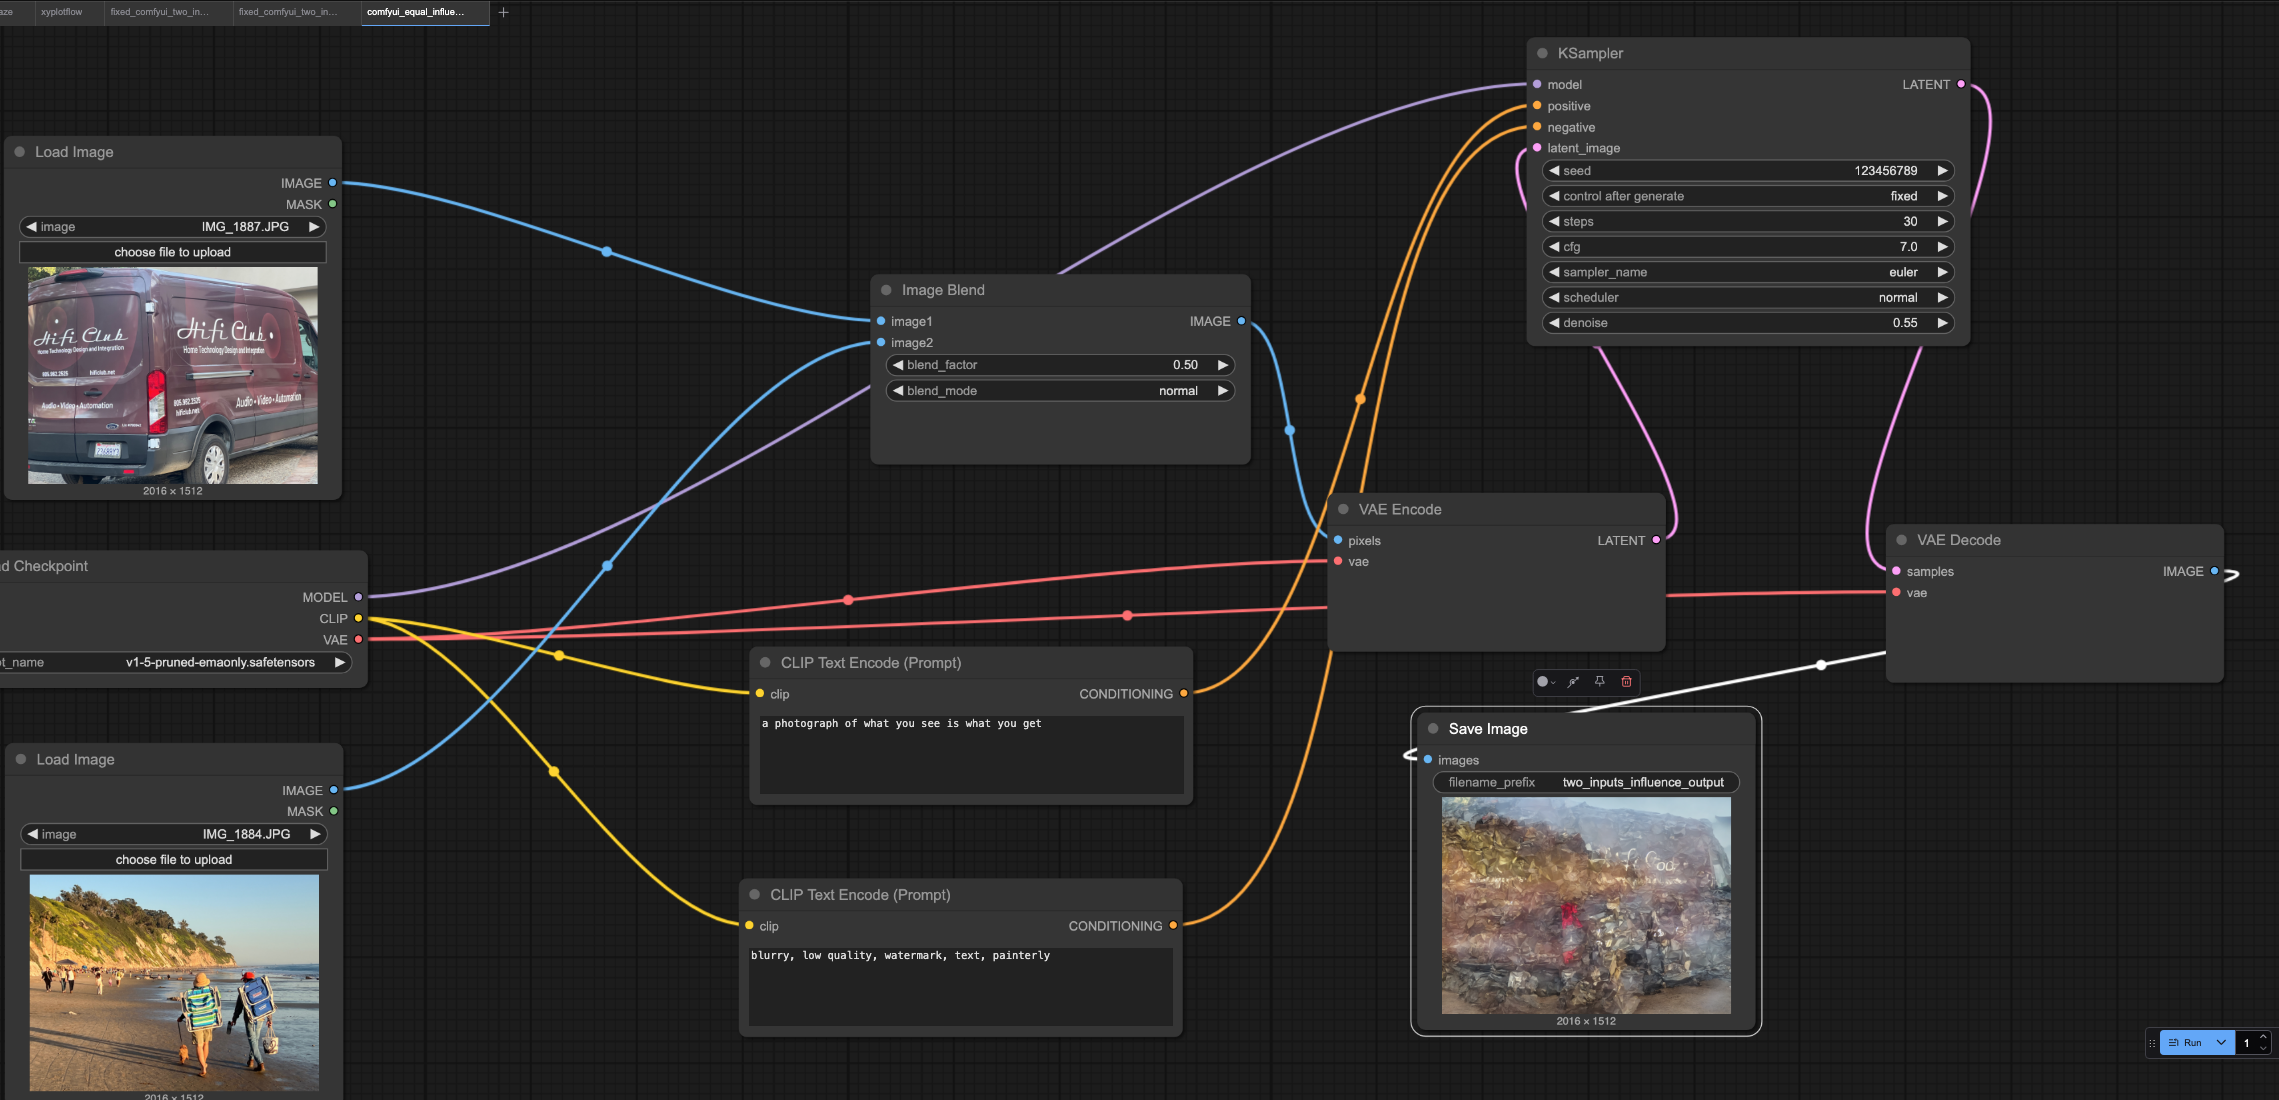Delete the selected Save Image node

1626,682
